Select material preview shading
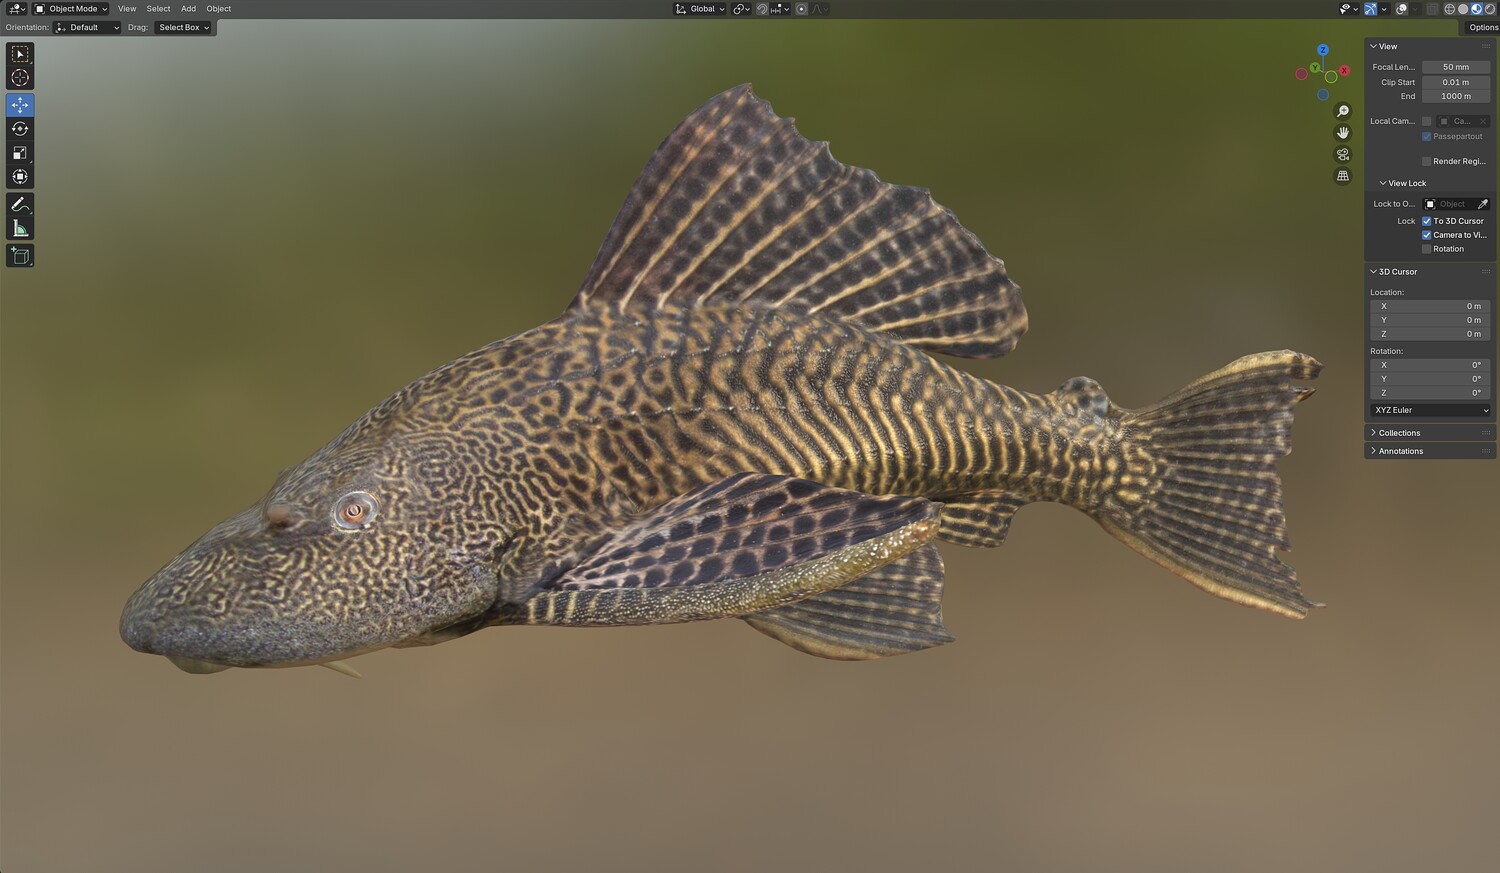This screenshot has height=873, width=1500. [1476, 9]
